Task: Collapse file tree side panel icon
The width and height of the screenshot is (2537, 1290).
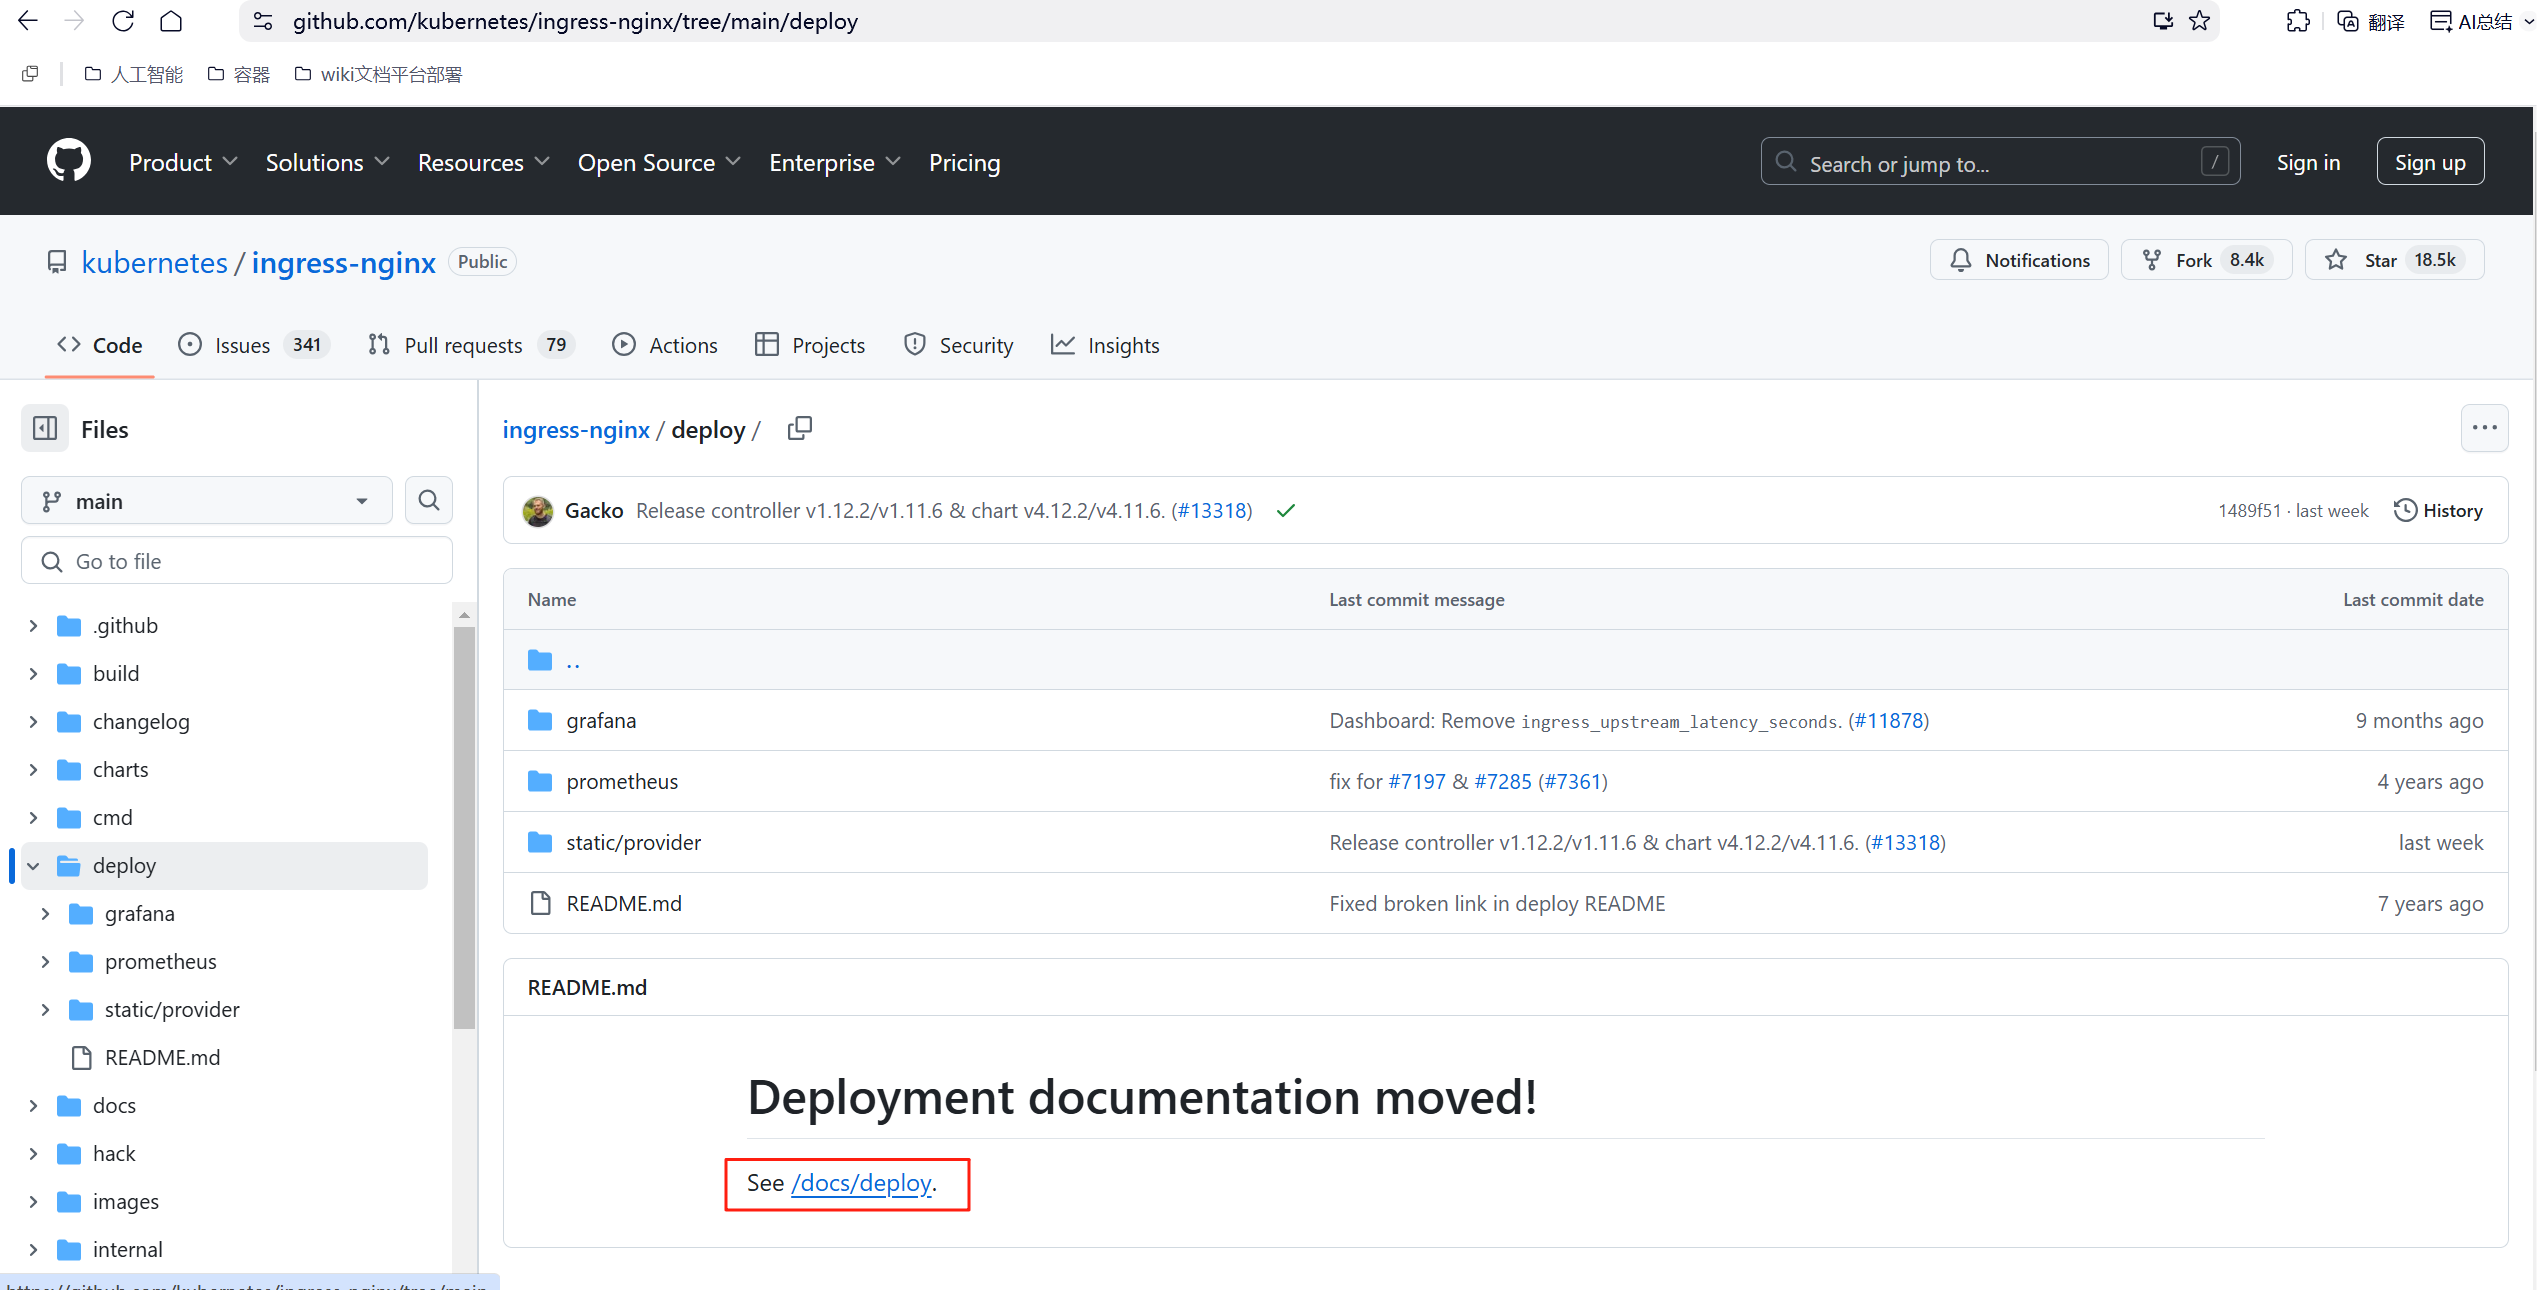Action: tap(45, 429)
